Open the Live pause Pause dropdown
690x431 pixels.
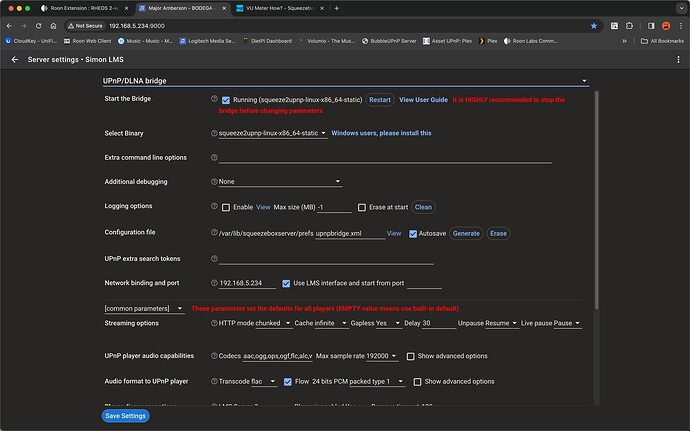567,323
